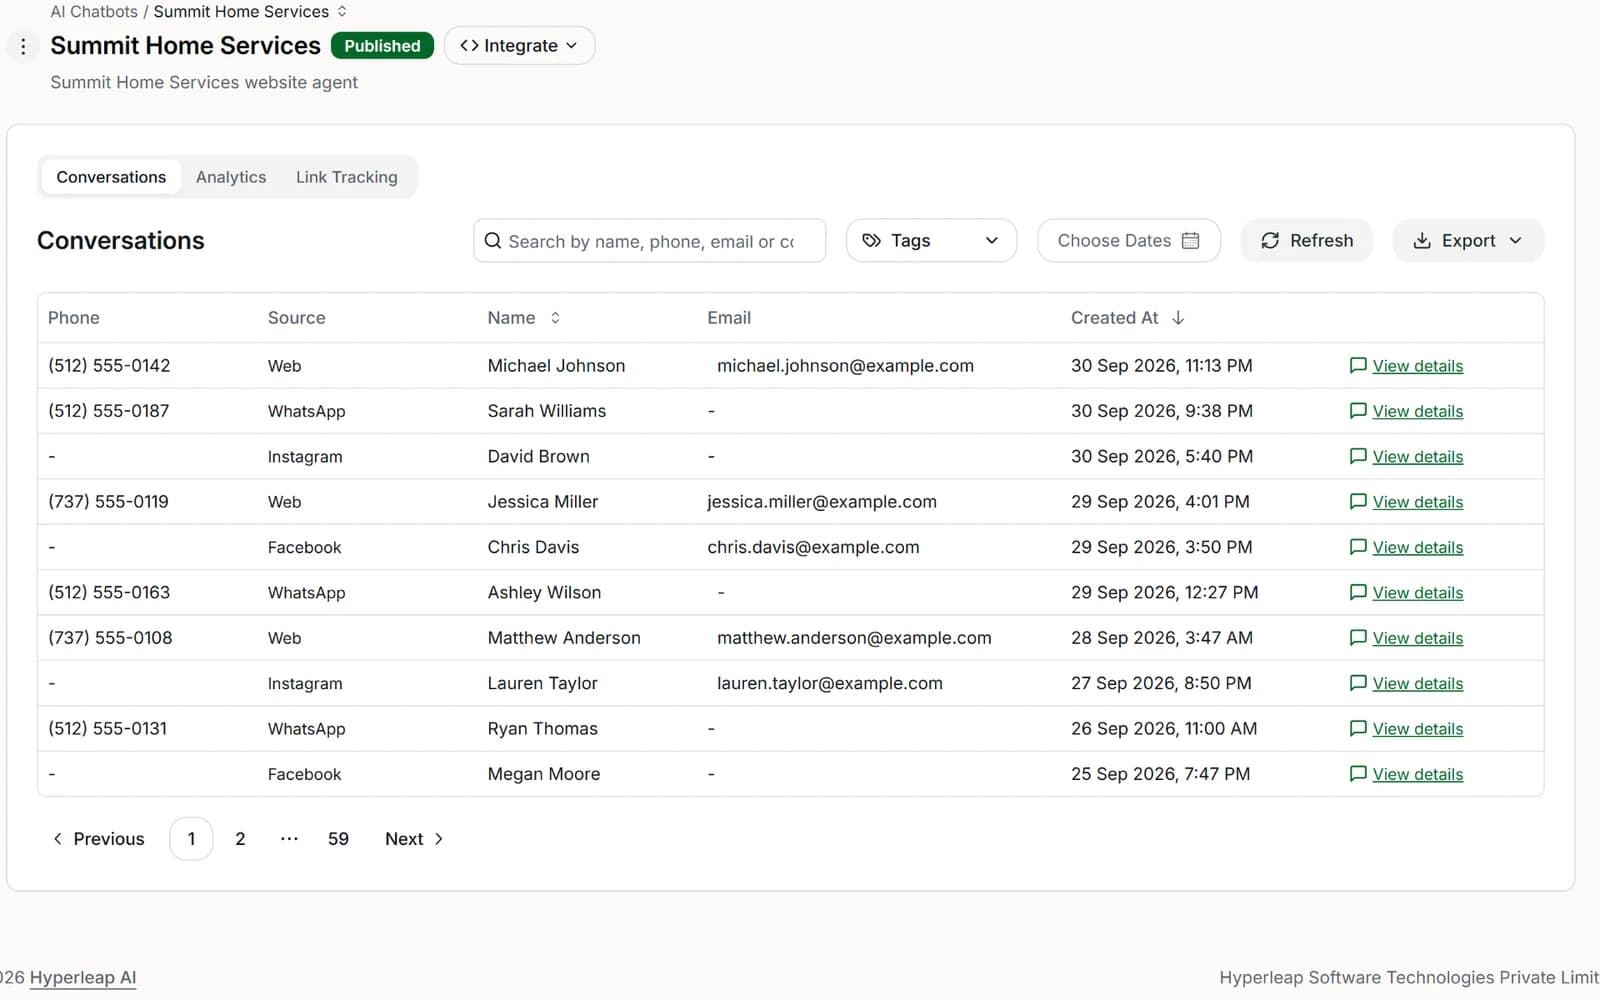Open the Export dropdown menu
1600x1000 pixels.
point(1468,241)
